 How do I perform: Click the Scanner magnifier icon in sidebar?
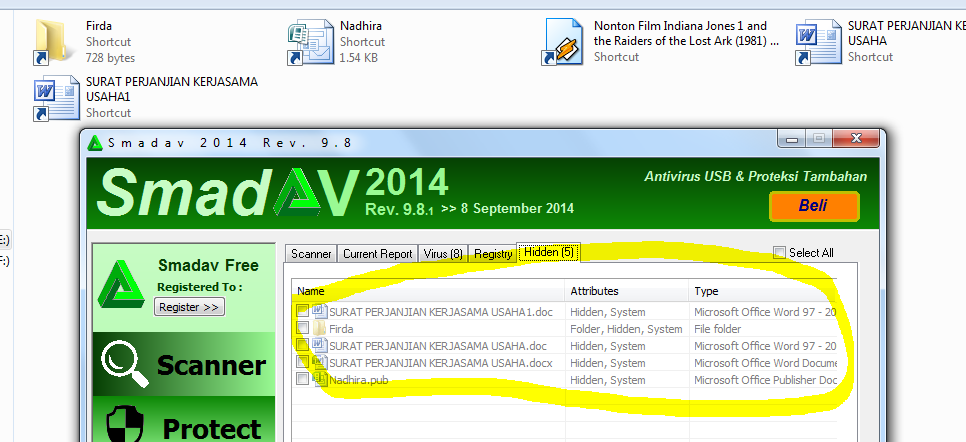click(124, 363)
